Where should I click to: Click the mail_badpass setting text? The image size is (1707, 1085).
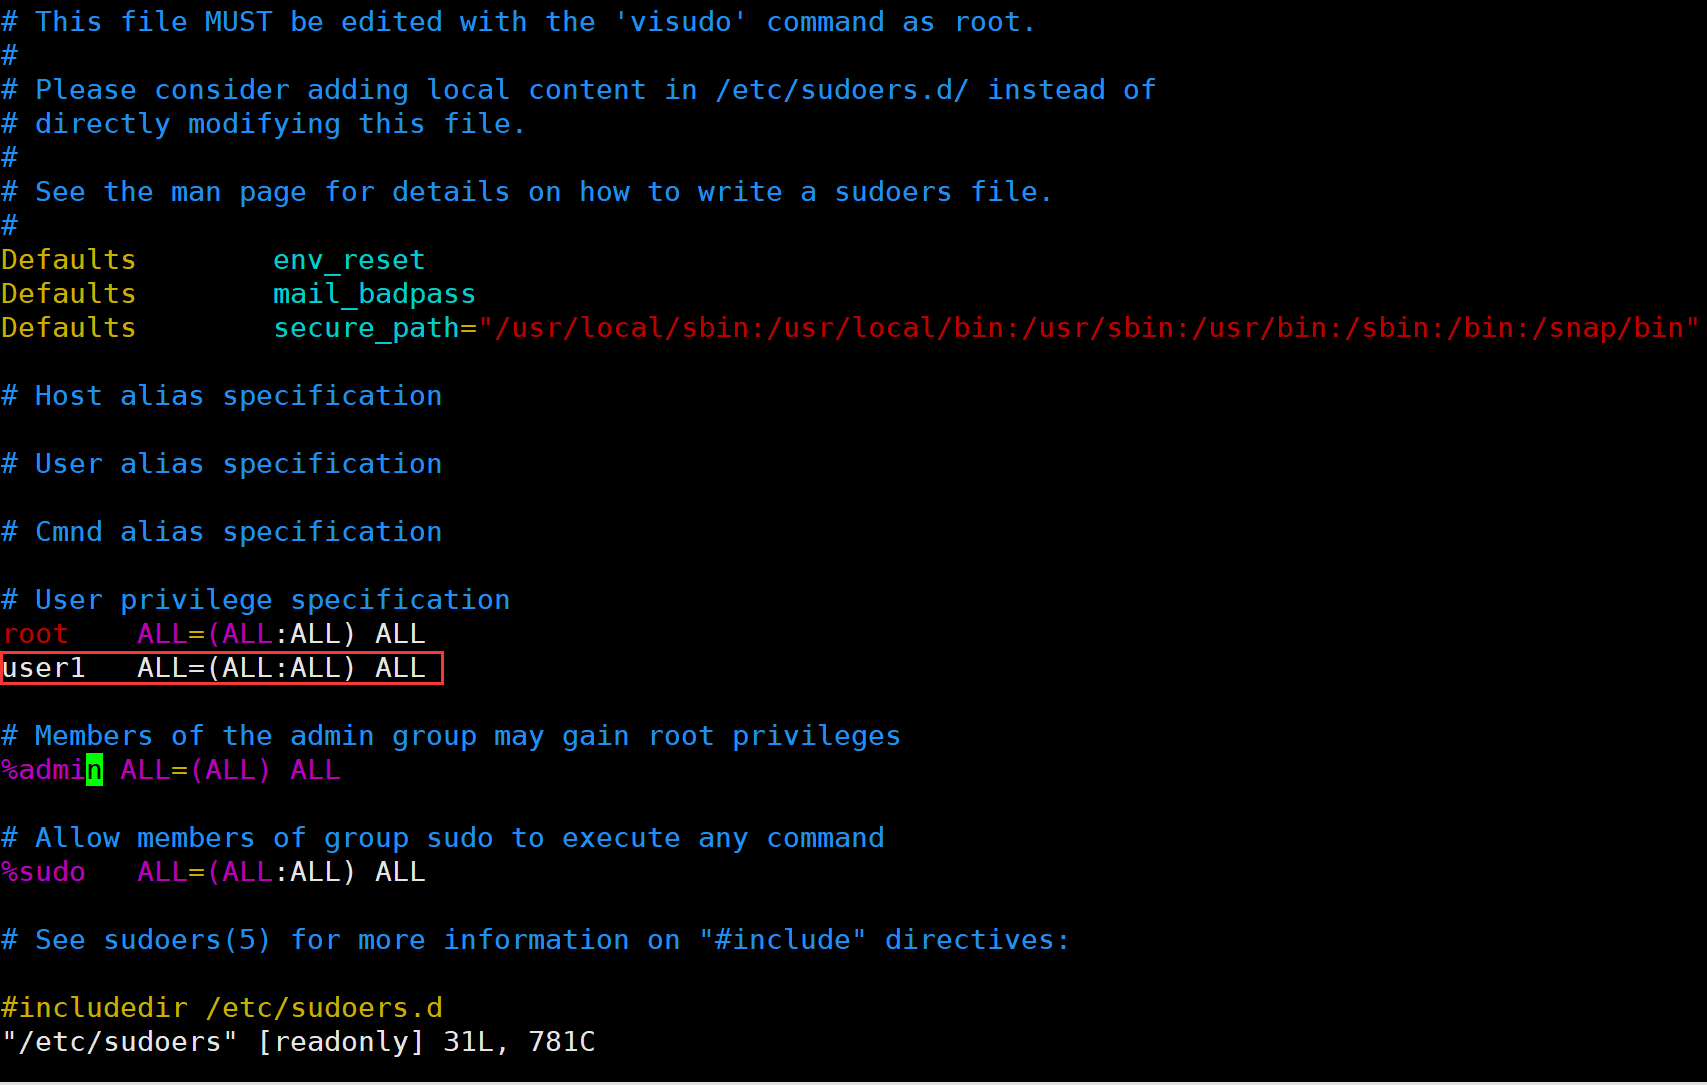[374, 294]
